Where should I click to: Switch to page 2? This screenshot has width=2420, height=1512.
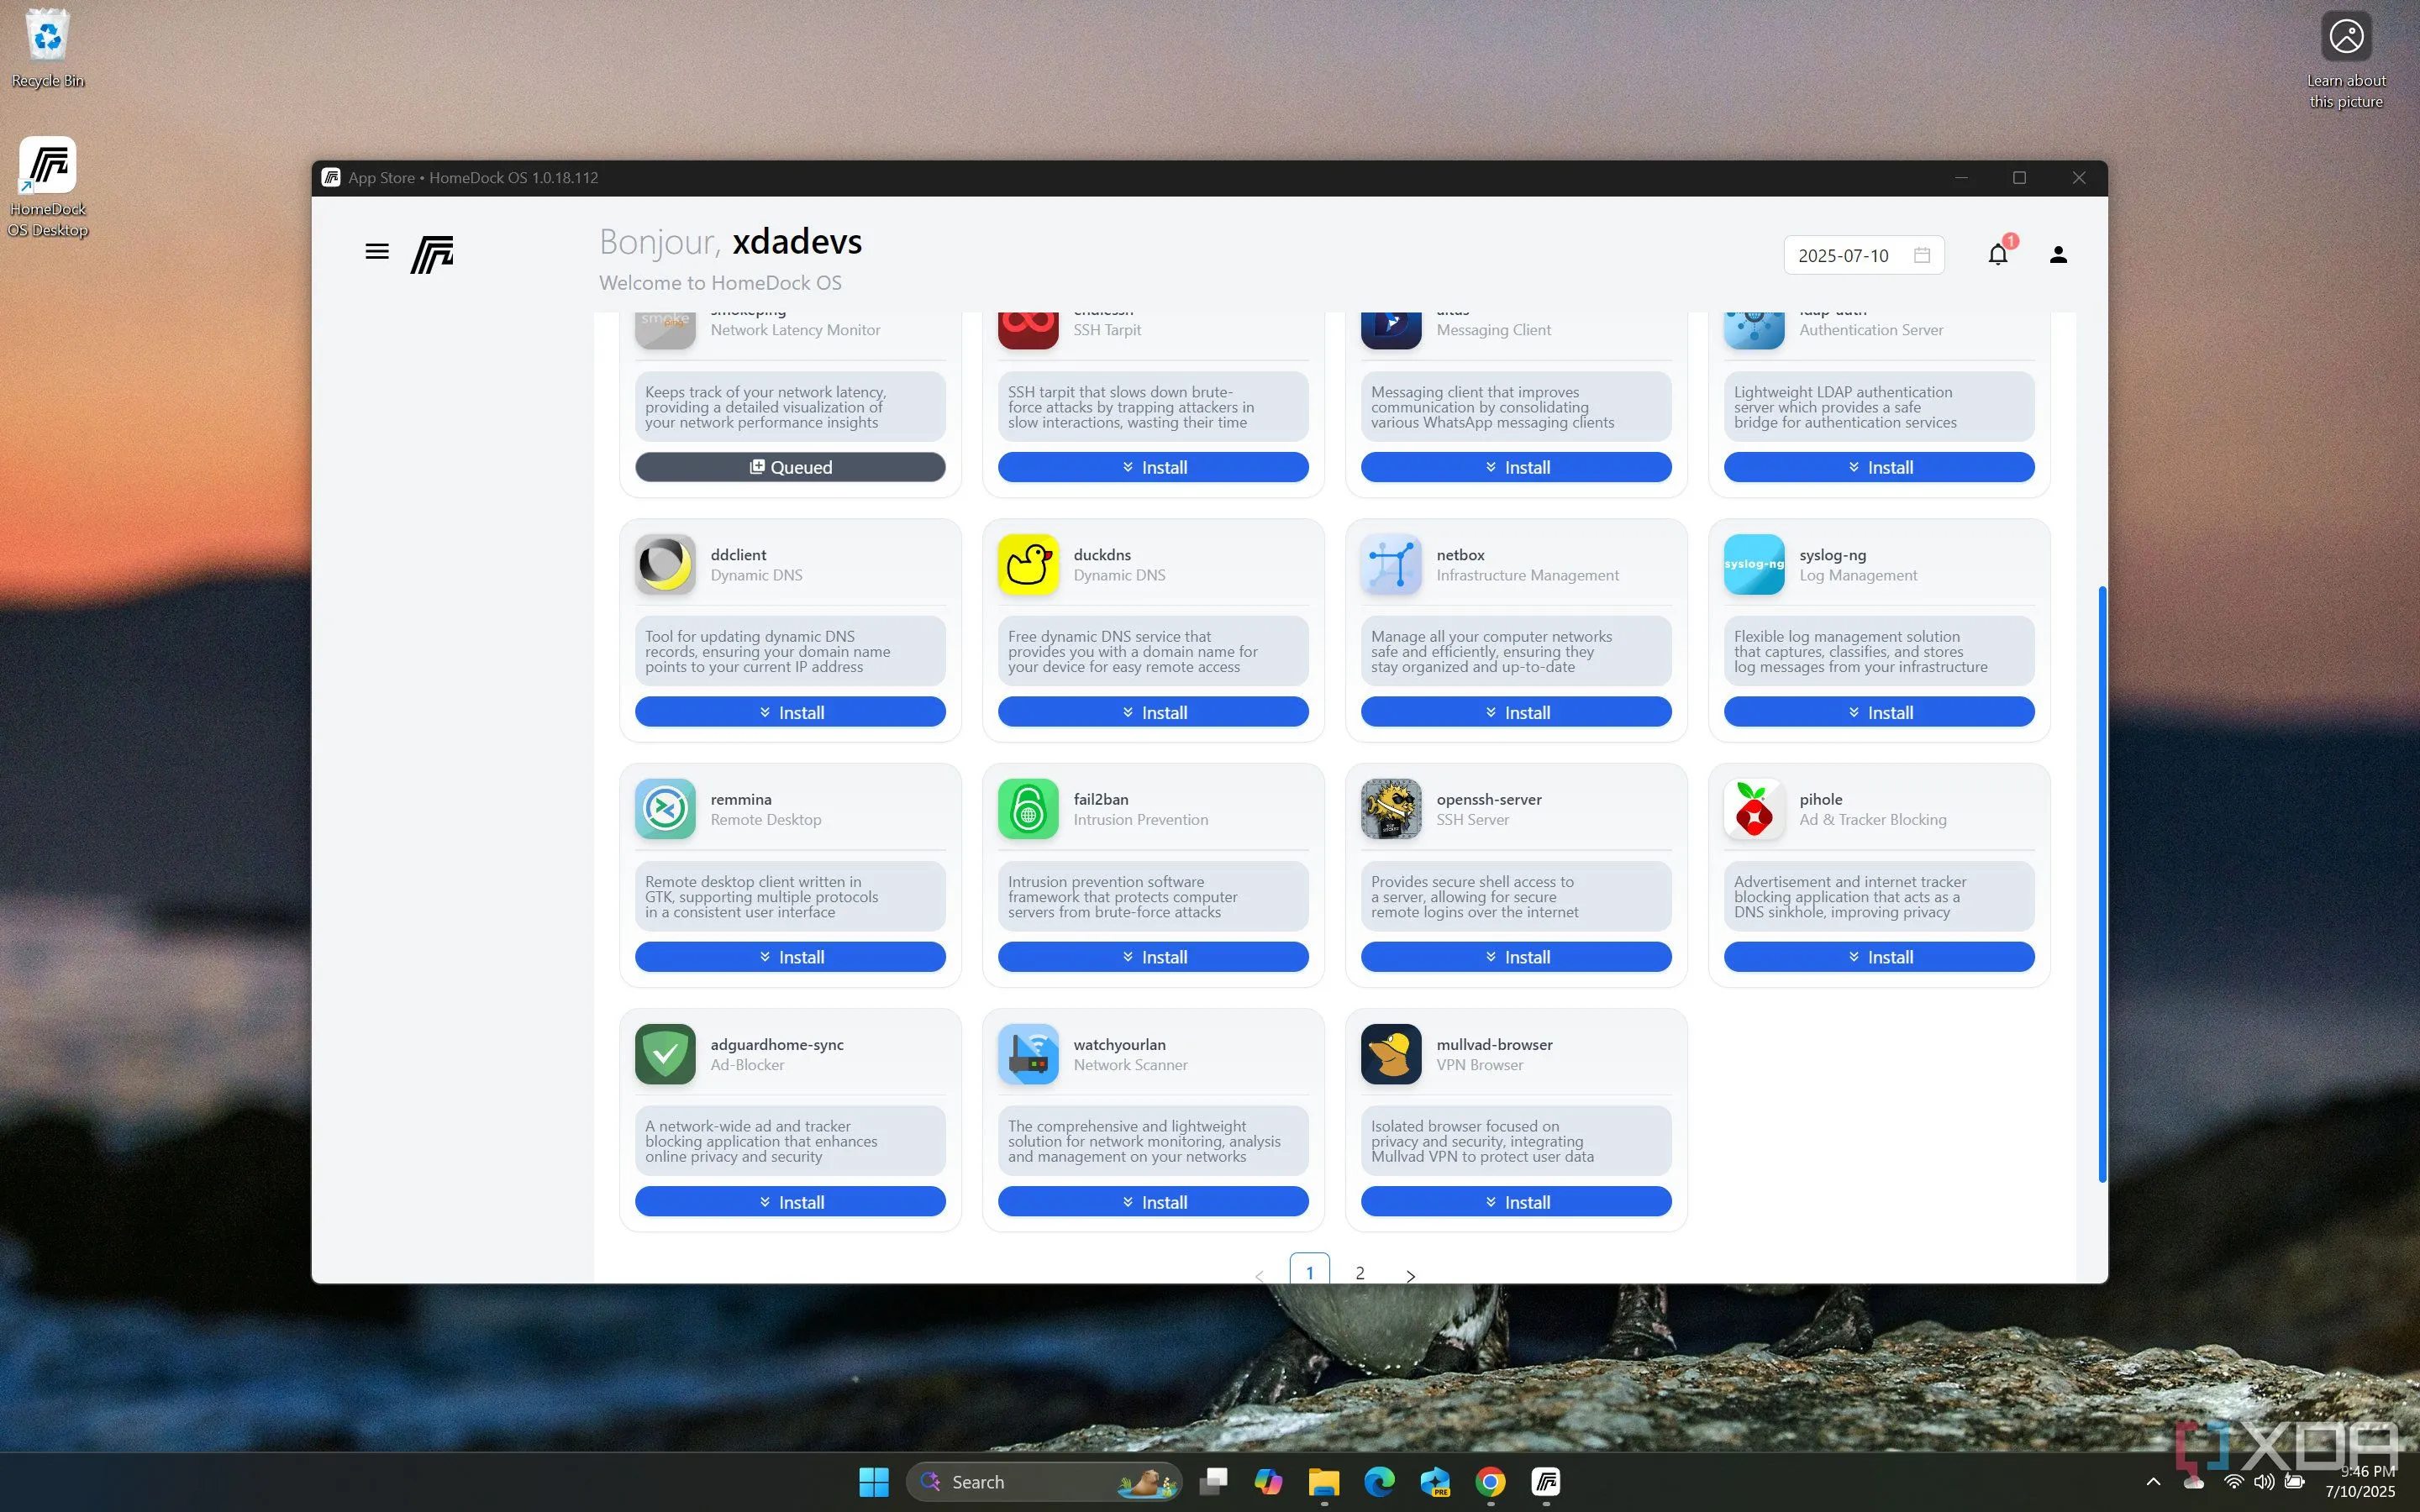[1360, 1273]
